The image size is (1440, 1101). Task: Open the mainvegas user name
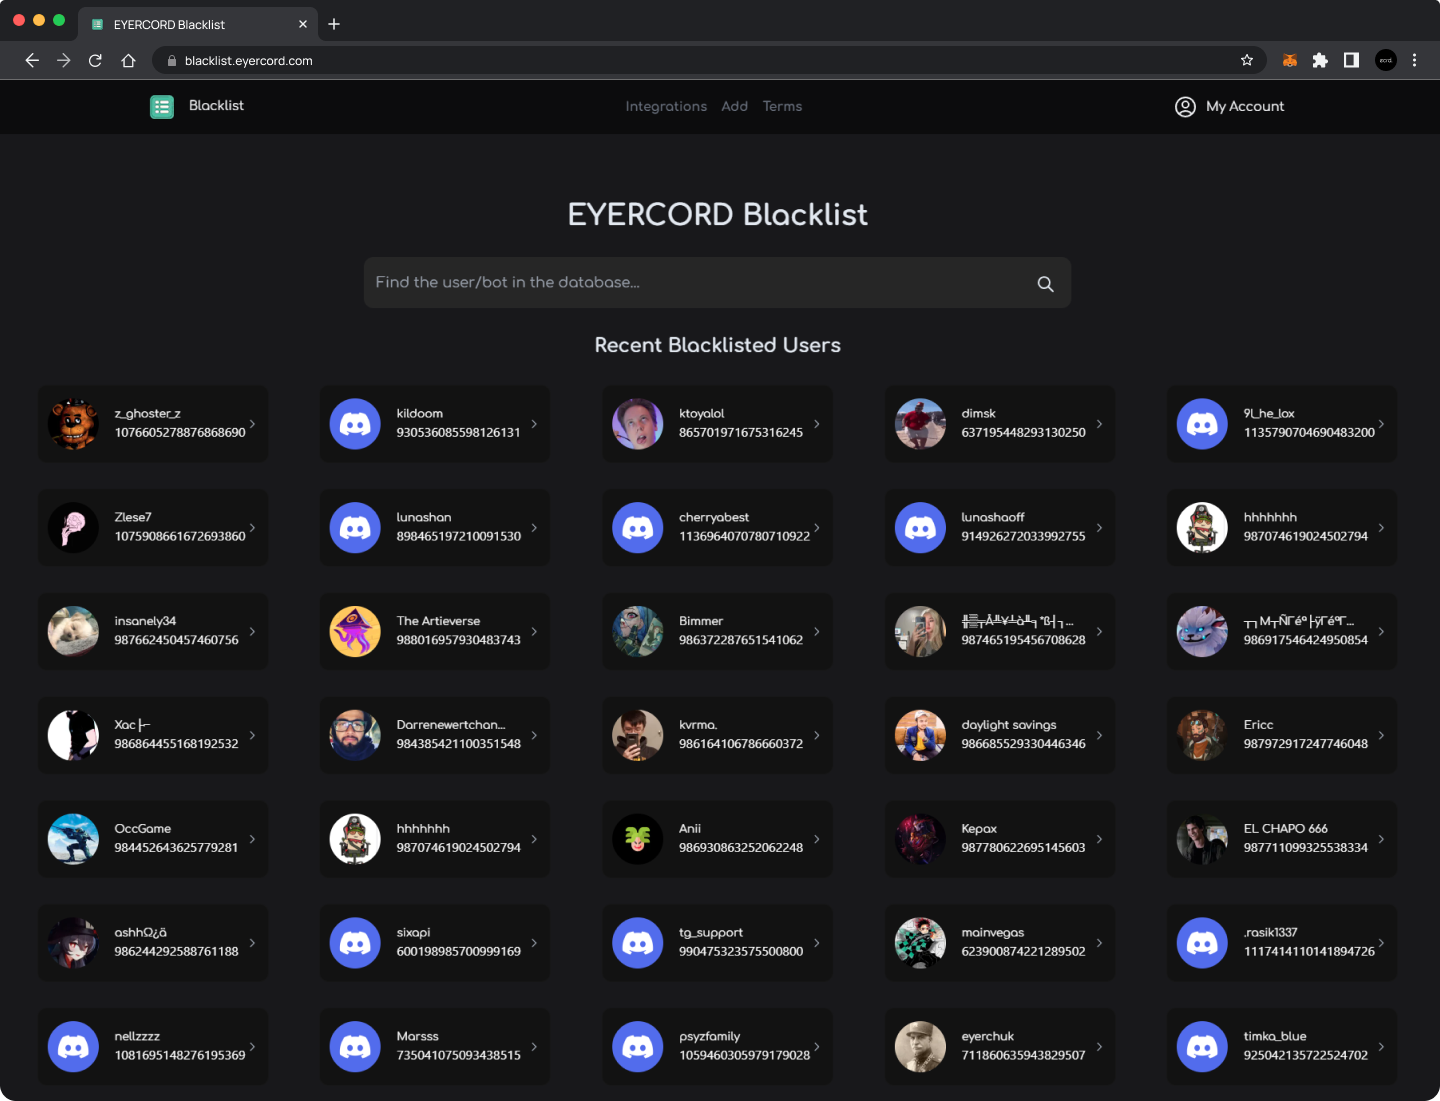993,933
